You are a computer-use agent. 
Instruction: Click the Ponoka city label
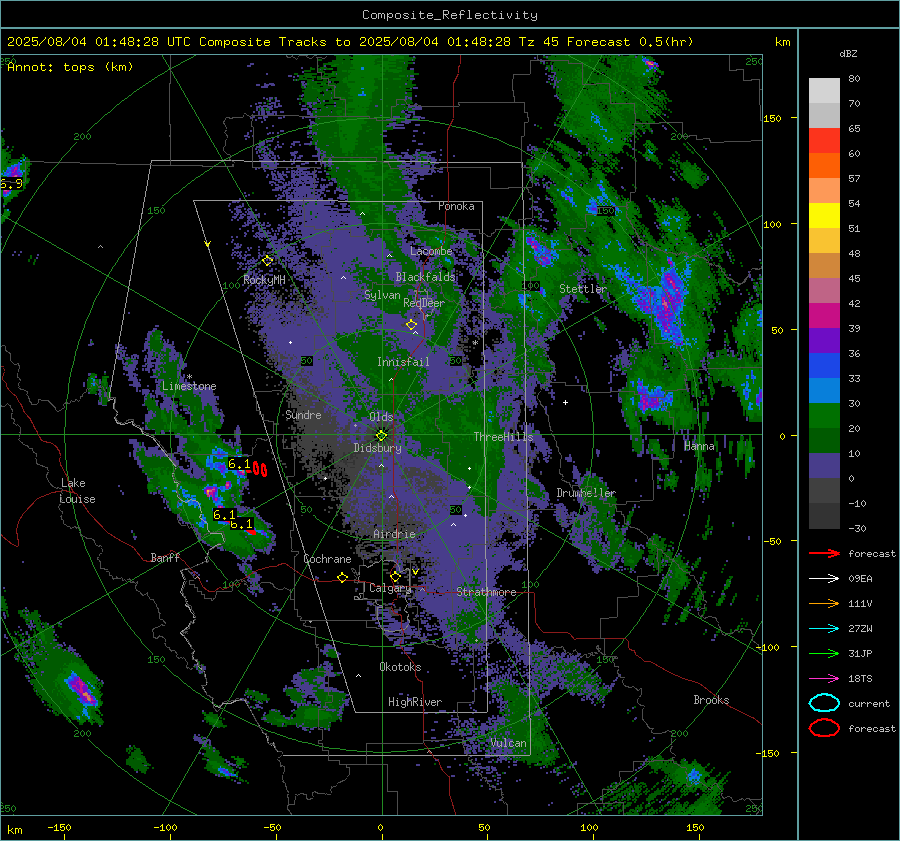[456, 206]
